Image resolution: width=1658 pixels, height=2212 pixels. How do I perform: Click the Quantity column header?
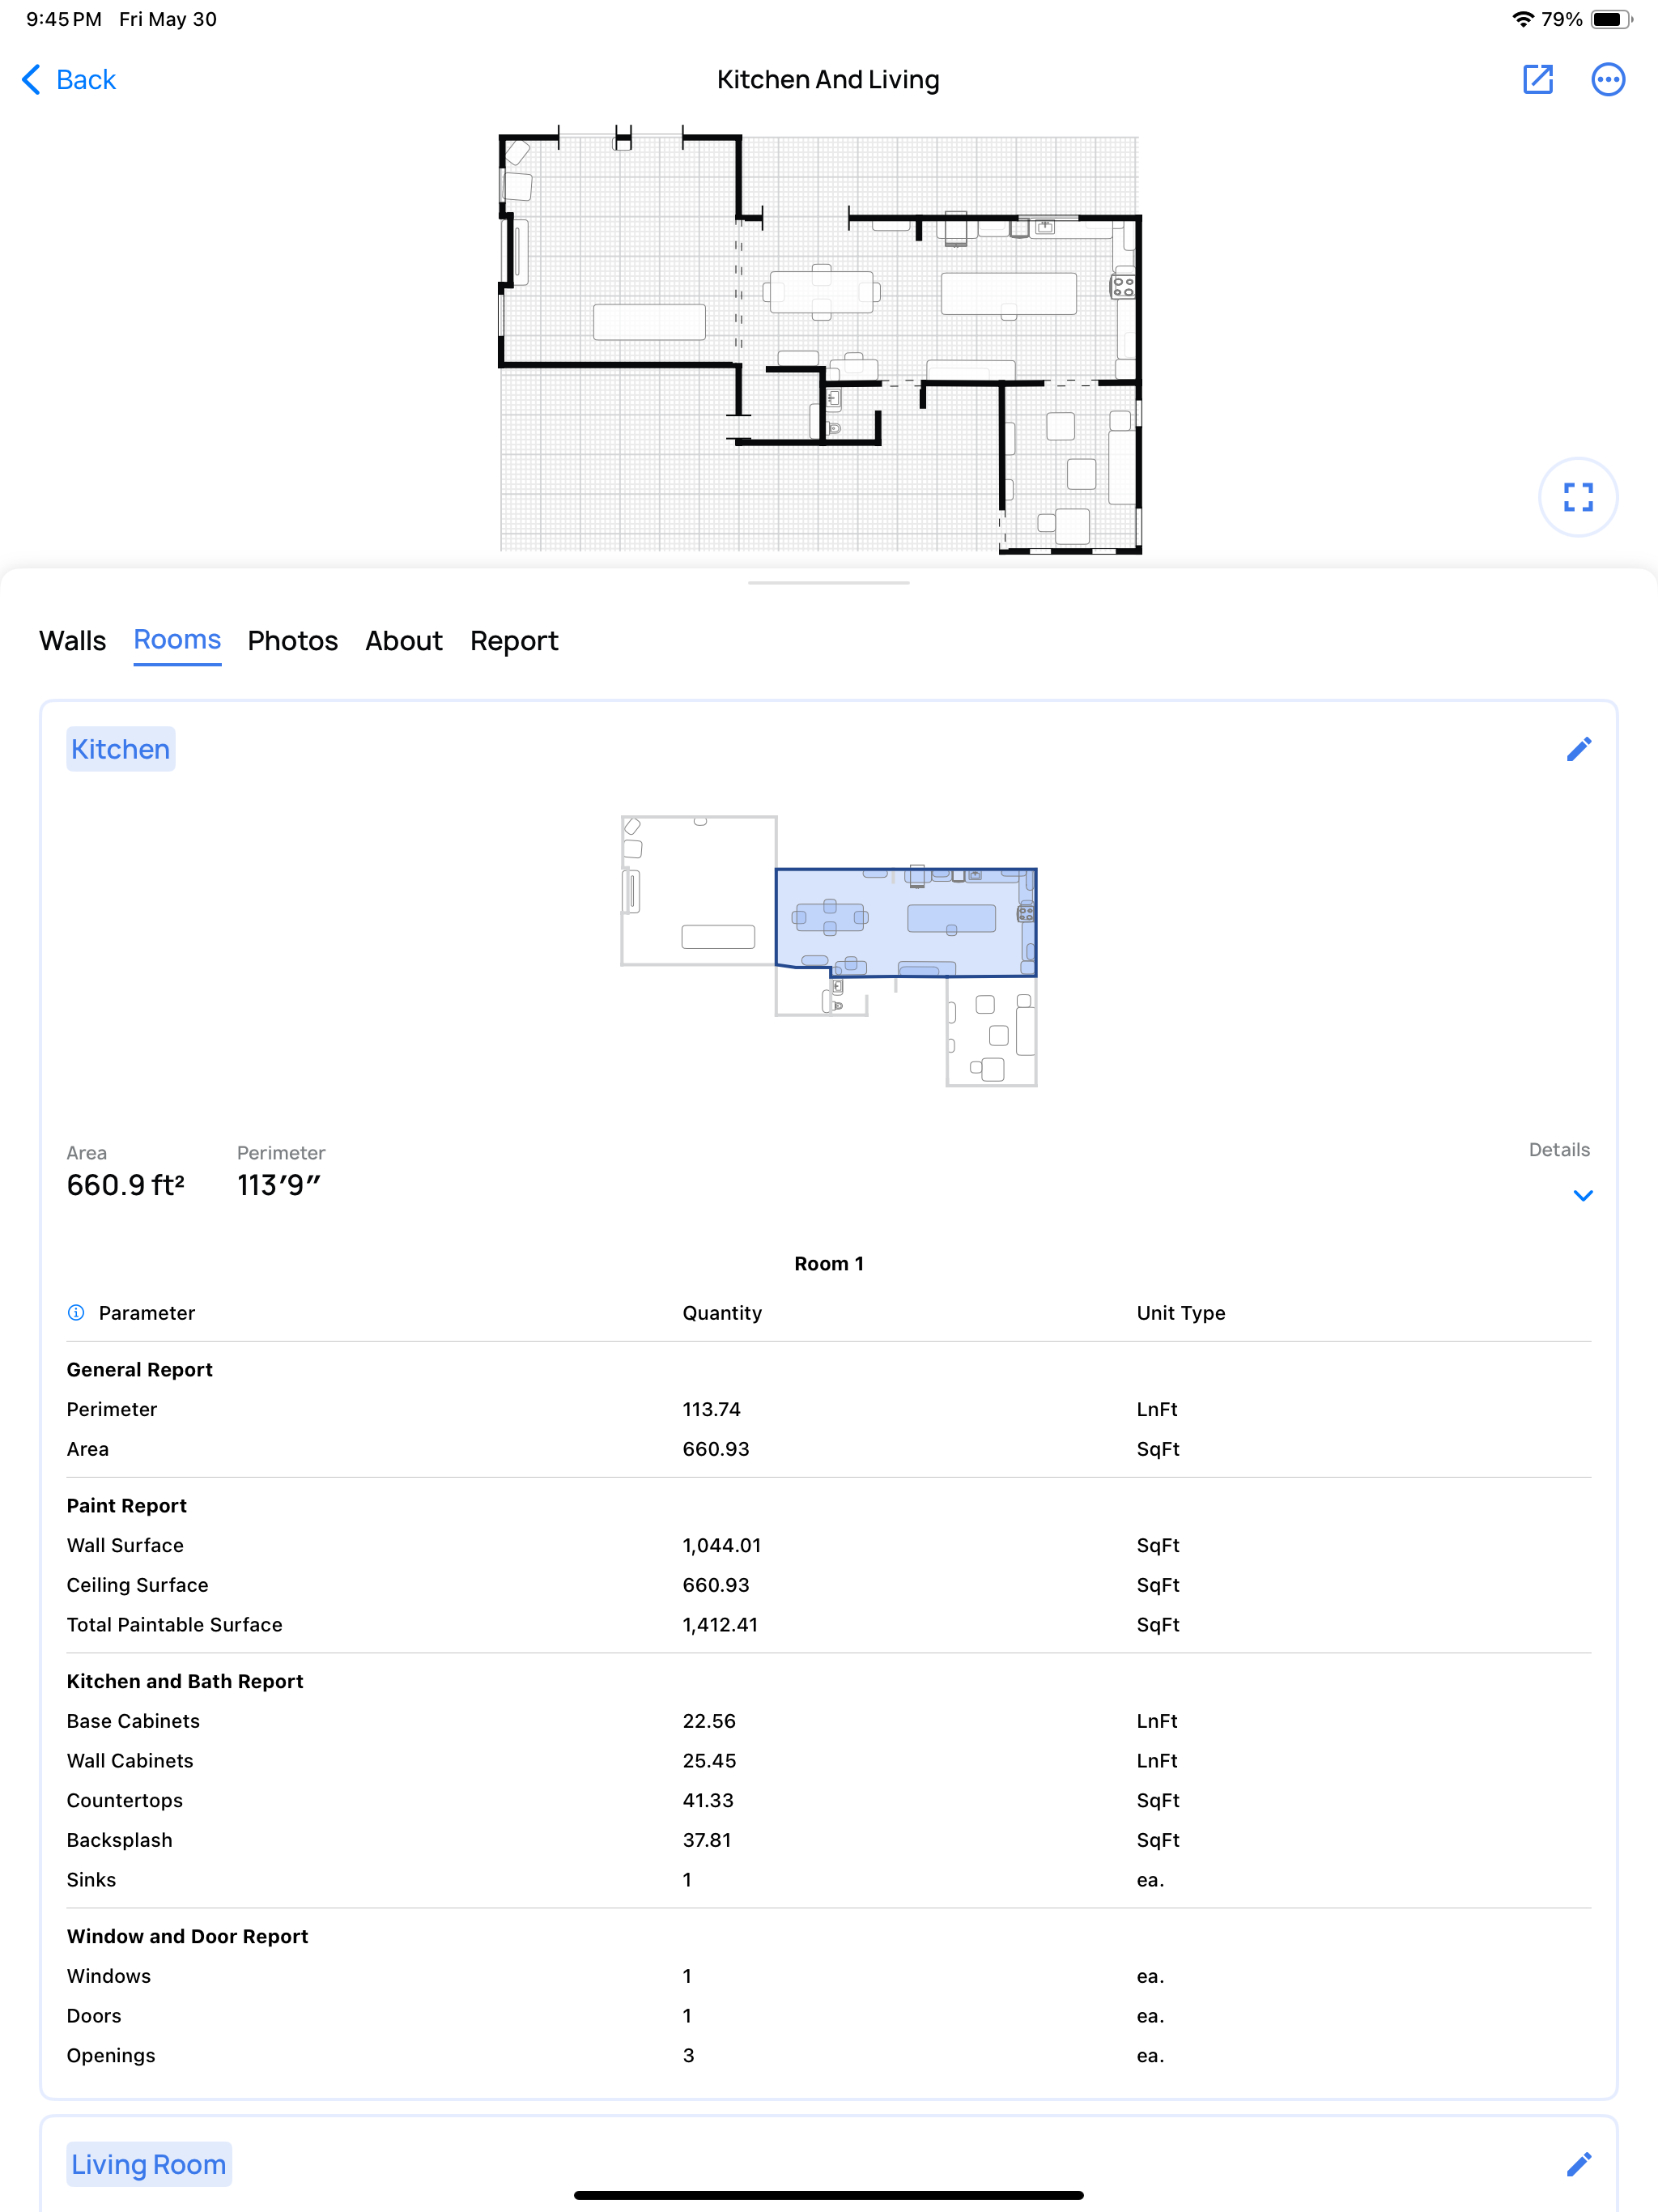tap(721, 1313)
